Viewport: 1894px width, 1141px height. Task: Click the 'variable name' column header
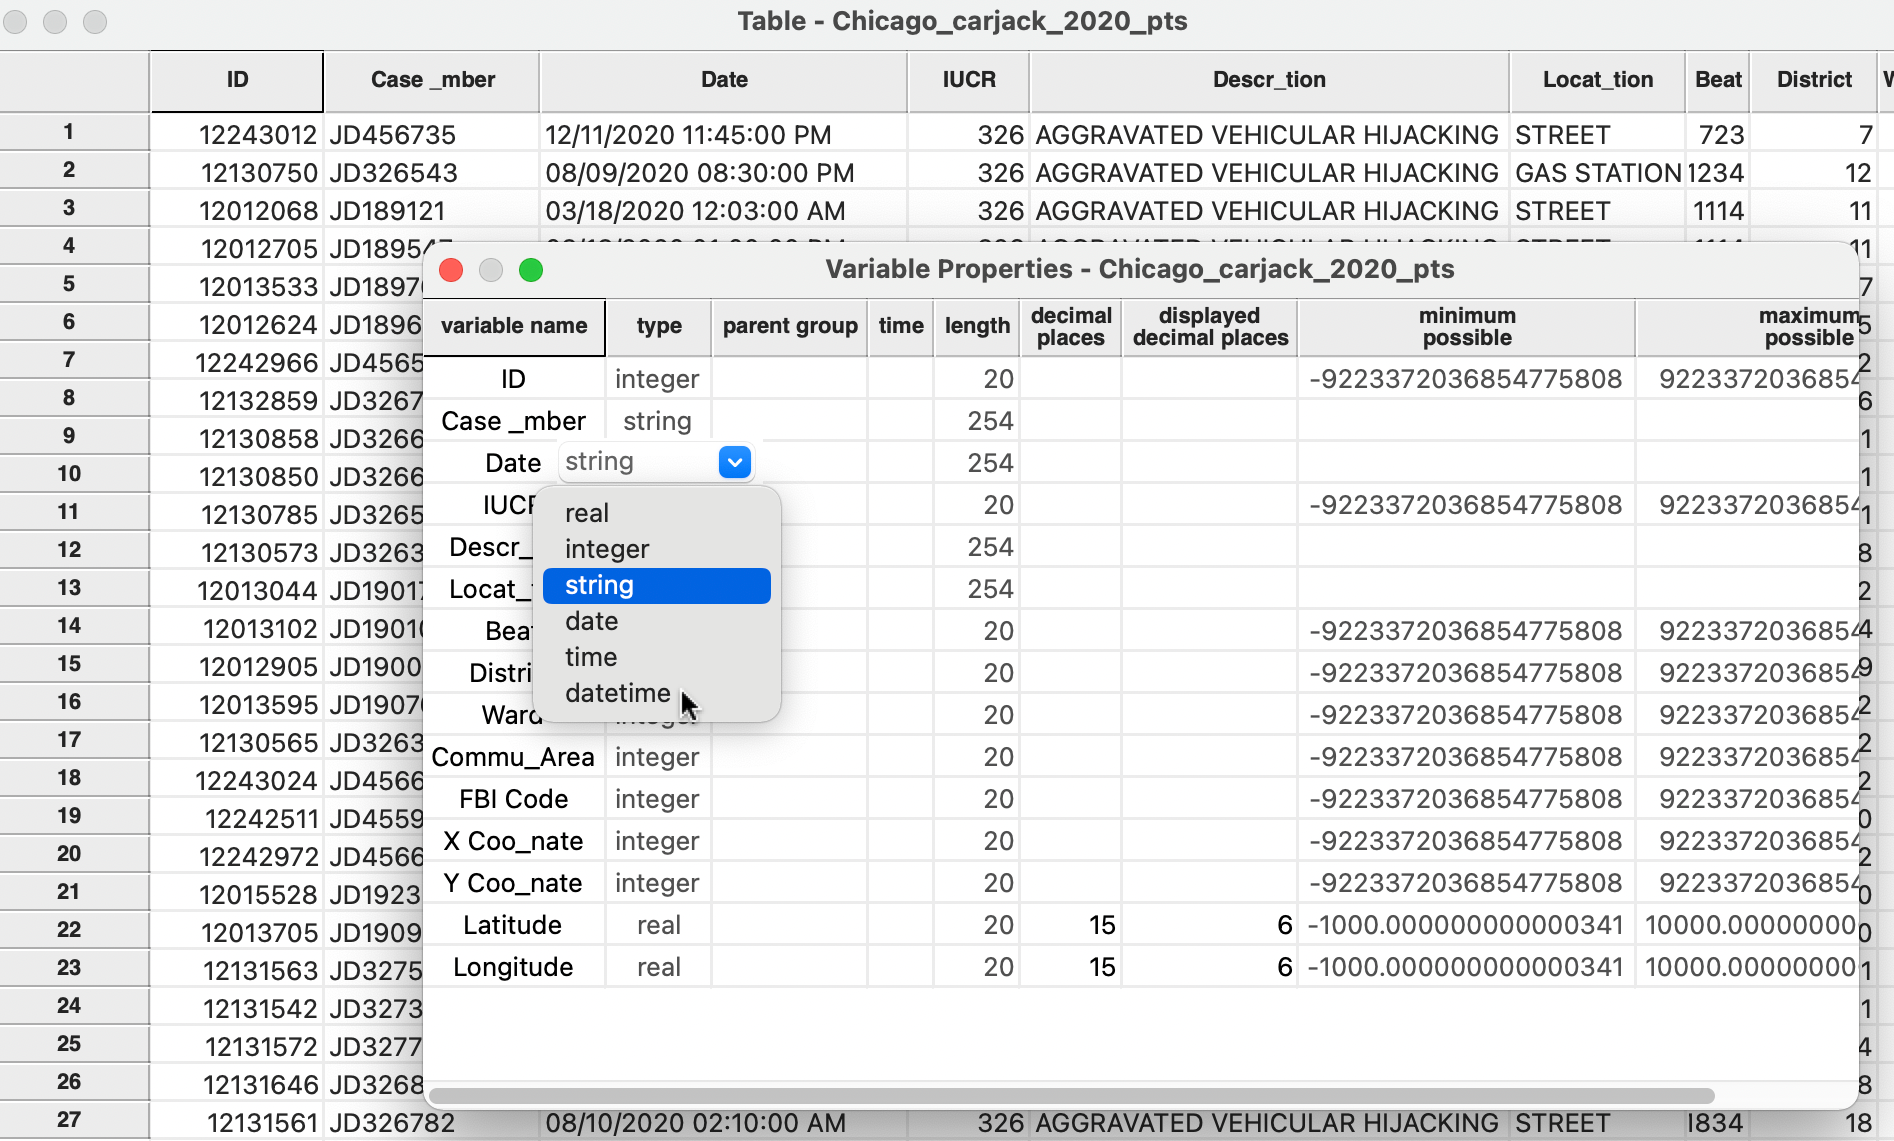(x=514, y=326)
